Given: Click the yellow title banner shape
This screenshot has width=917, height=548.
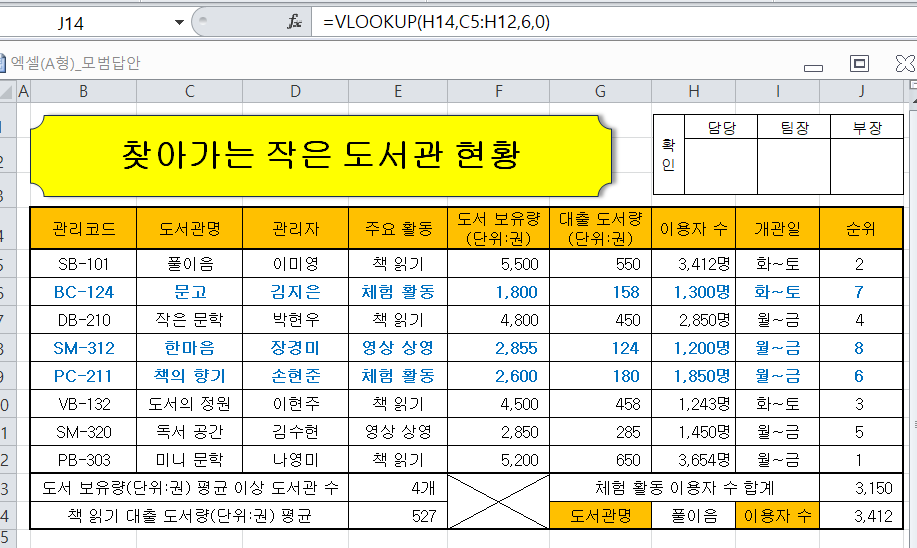Looking at the screenshot, I should pos(320,155).
